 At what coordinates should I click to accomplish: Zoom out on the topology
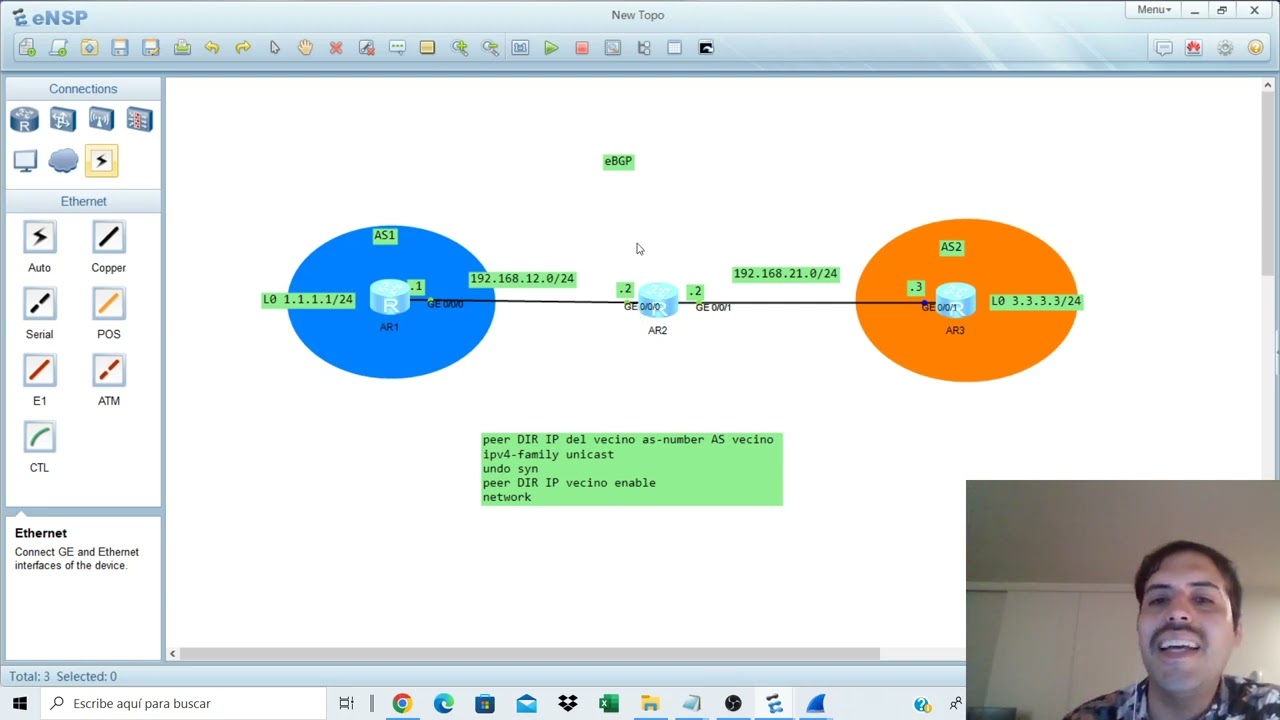[x=490, y=48]
